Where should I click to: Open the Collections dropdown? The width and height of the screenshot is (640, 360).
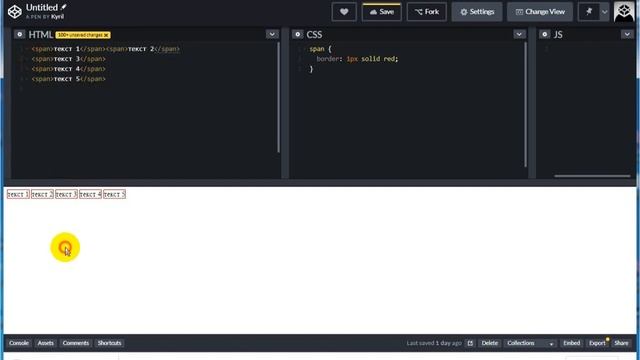tap(530, 343)
